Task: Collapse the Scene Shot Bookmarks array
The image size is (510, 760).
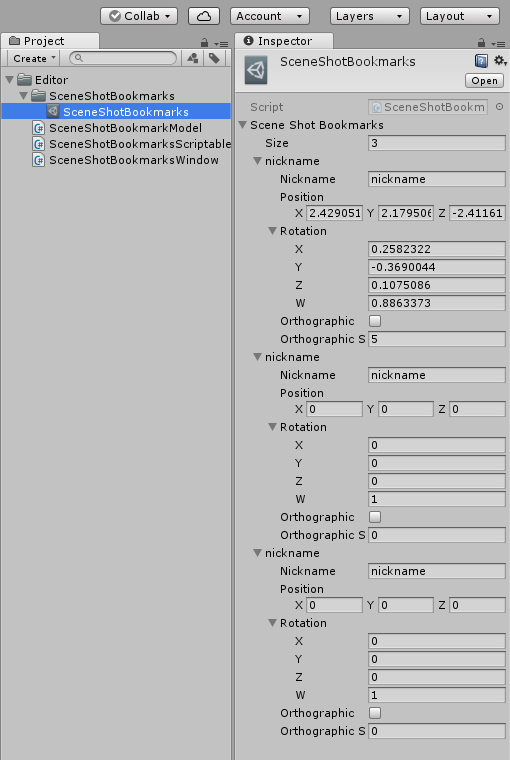Action: click(x=243, y=125)
